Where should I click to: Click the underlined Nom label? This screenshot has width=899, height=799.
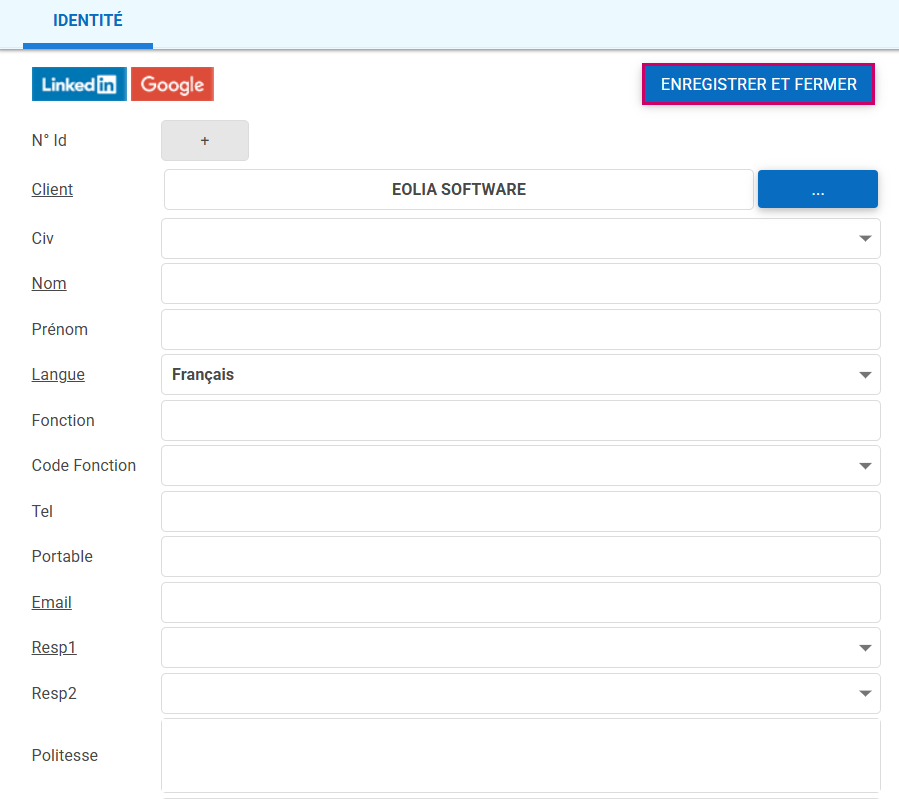pos(49,284)
